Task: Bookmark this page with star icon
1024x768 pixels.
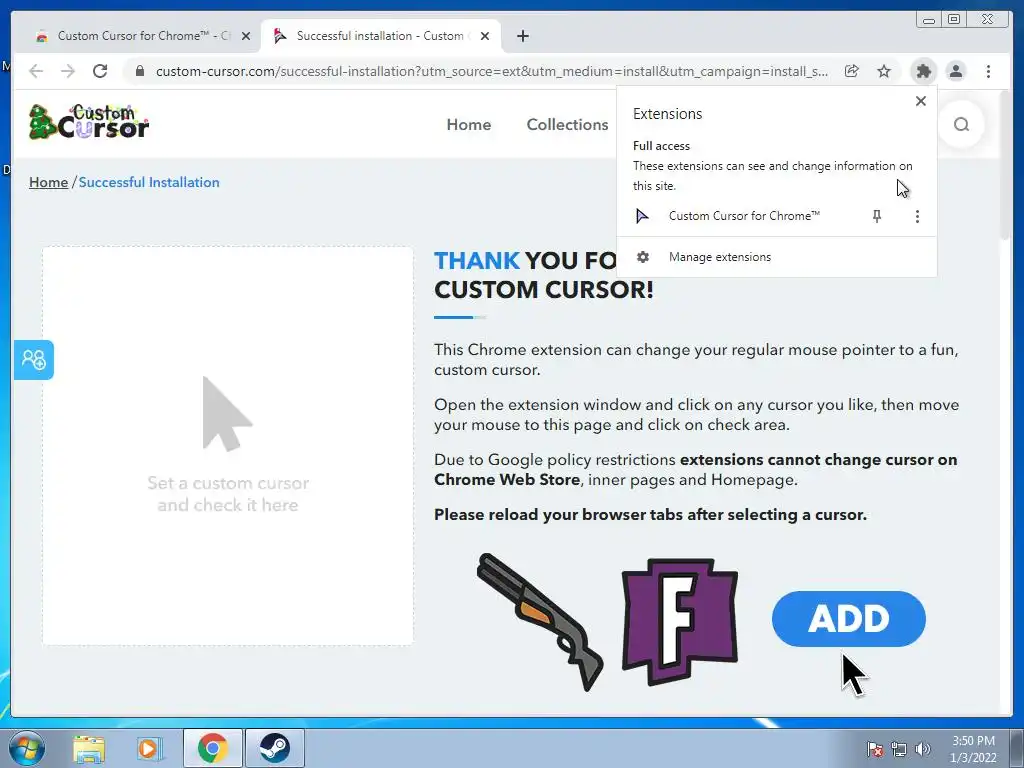Action: click(x=884, y=71)
